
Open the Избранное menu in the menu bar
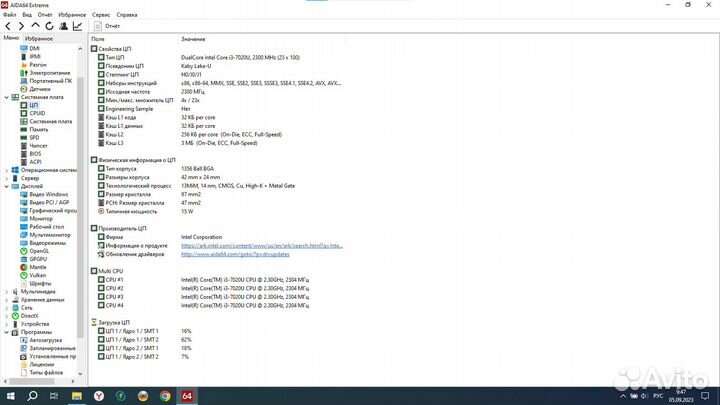coord(72,15)
